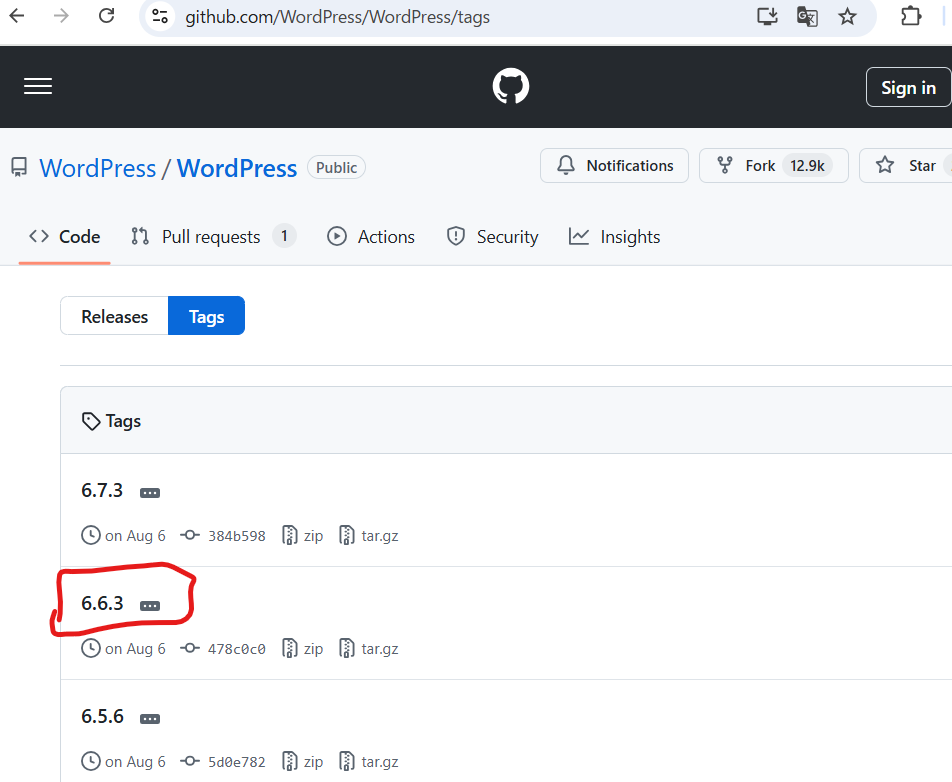
Task: Download zip for tag 6.7.3
Action: (x=303, y=536)
